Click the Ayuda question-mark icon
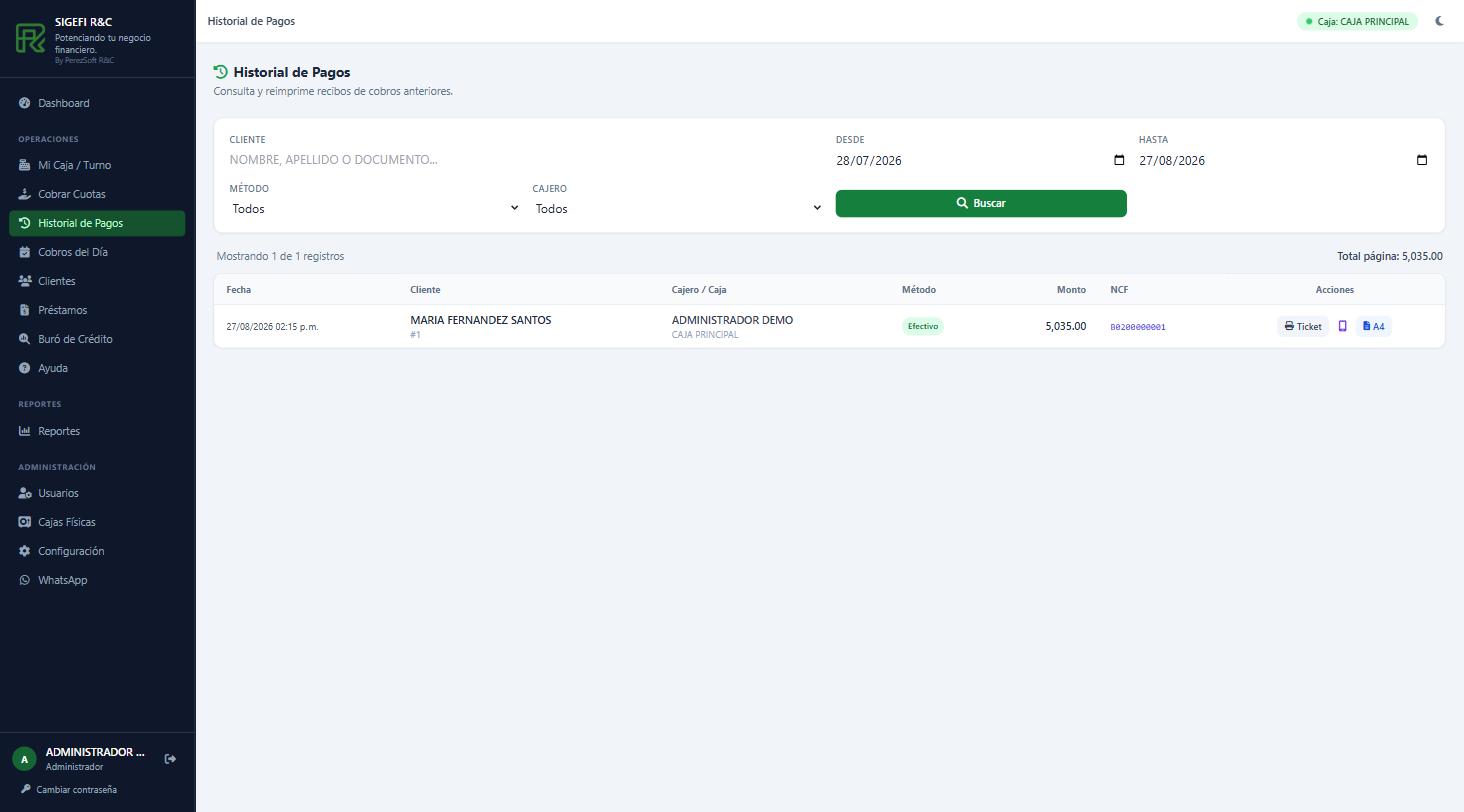The height and width of the screenshot is (812, 1464). click(x=25, y=368)
